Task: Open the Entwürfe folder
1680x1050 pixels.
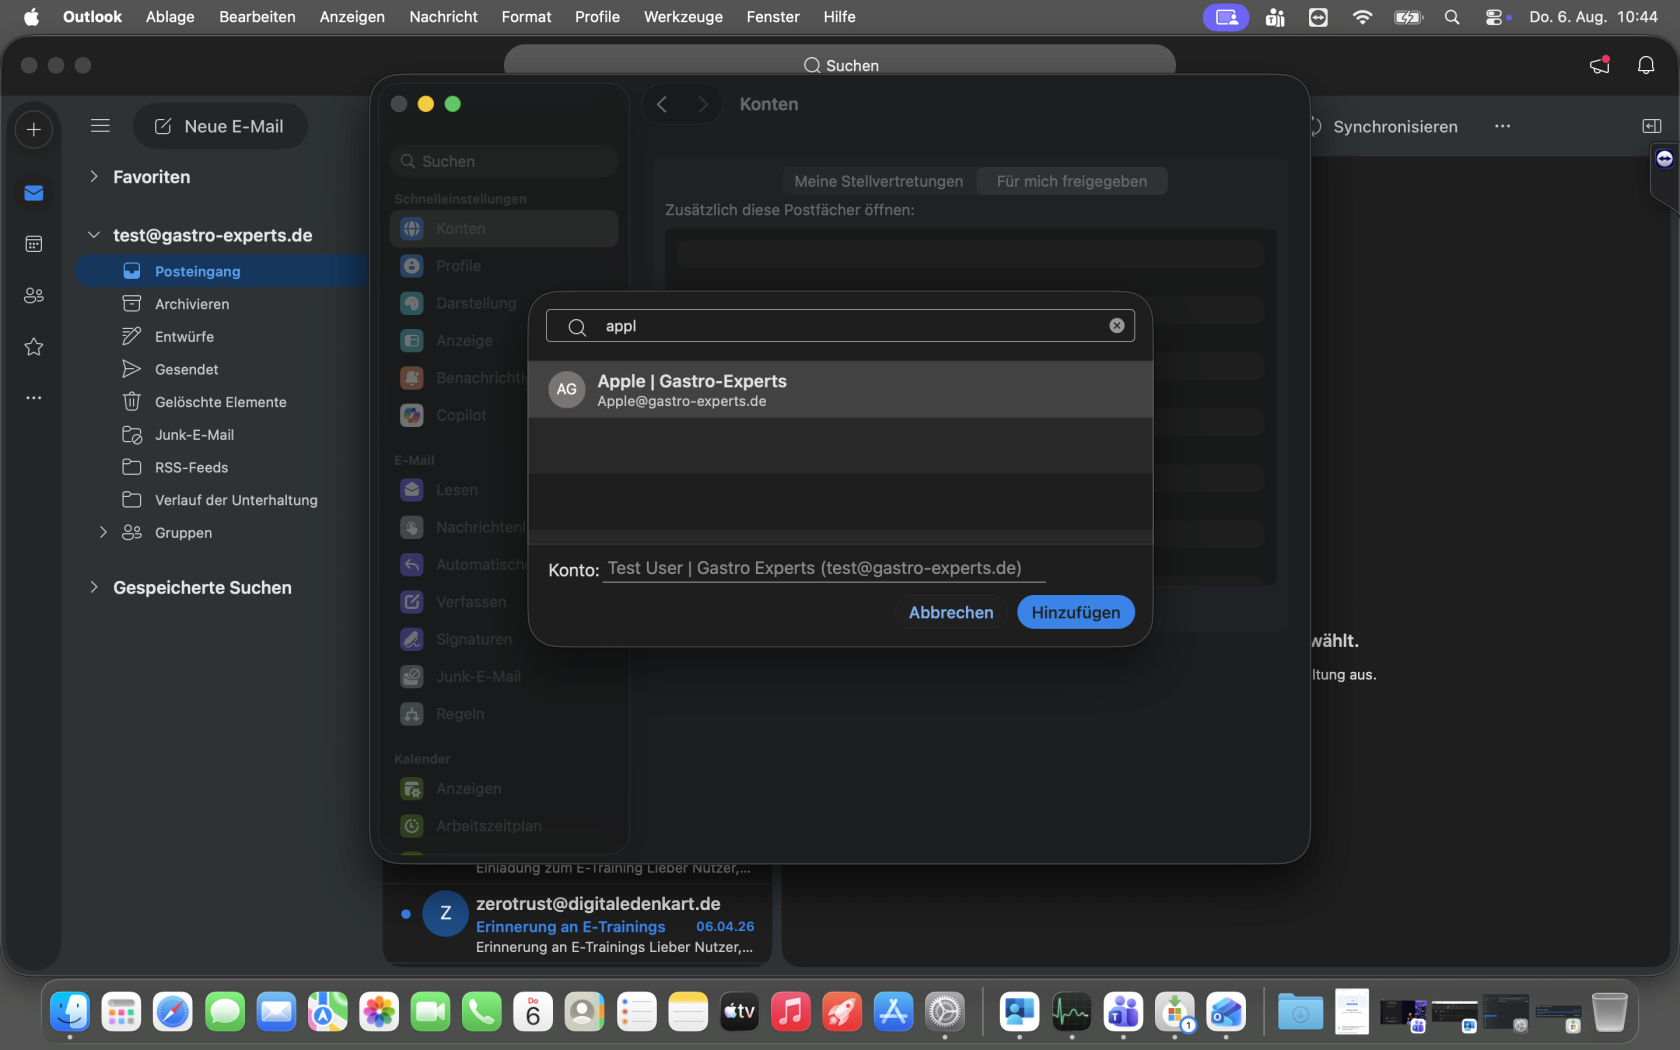Action: coord(222,337)
